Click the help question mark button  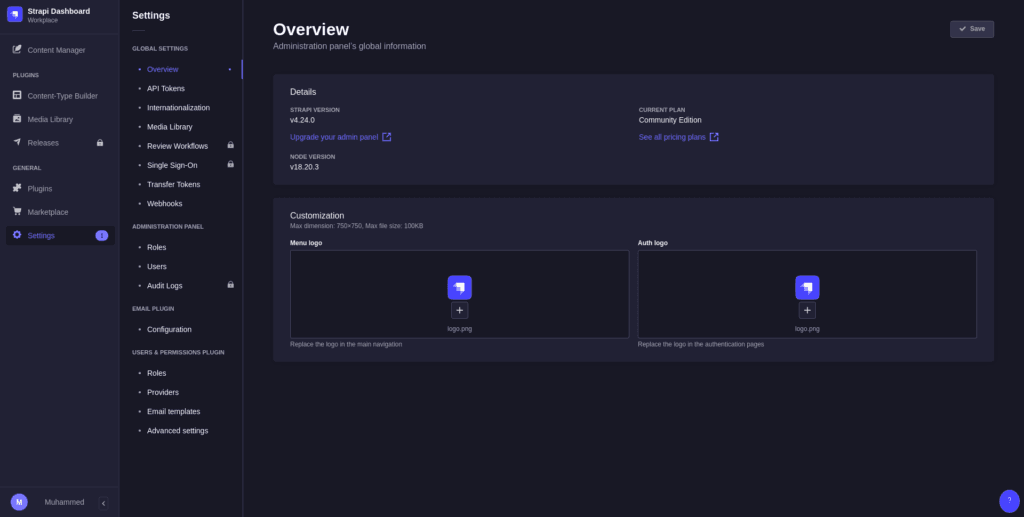pyautogui.click(x=1009, y=500)
